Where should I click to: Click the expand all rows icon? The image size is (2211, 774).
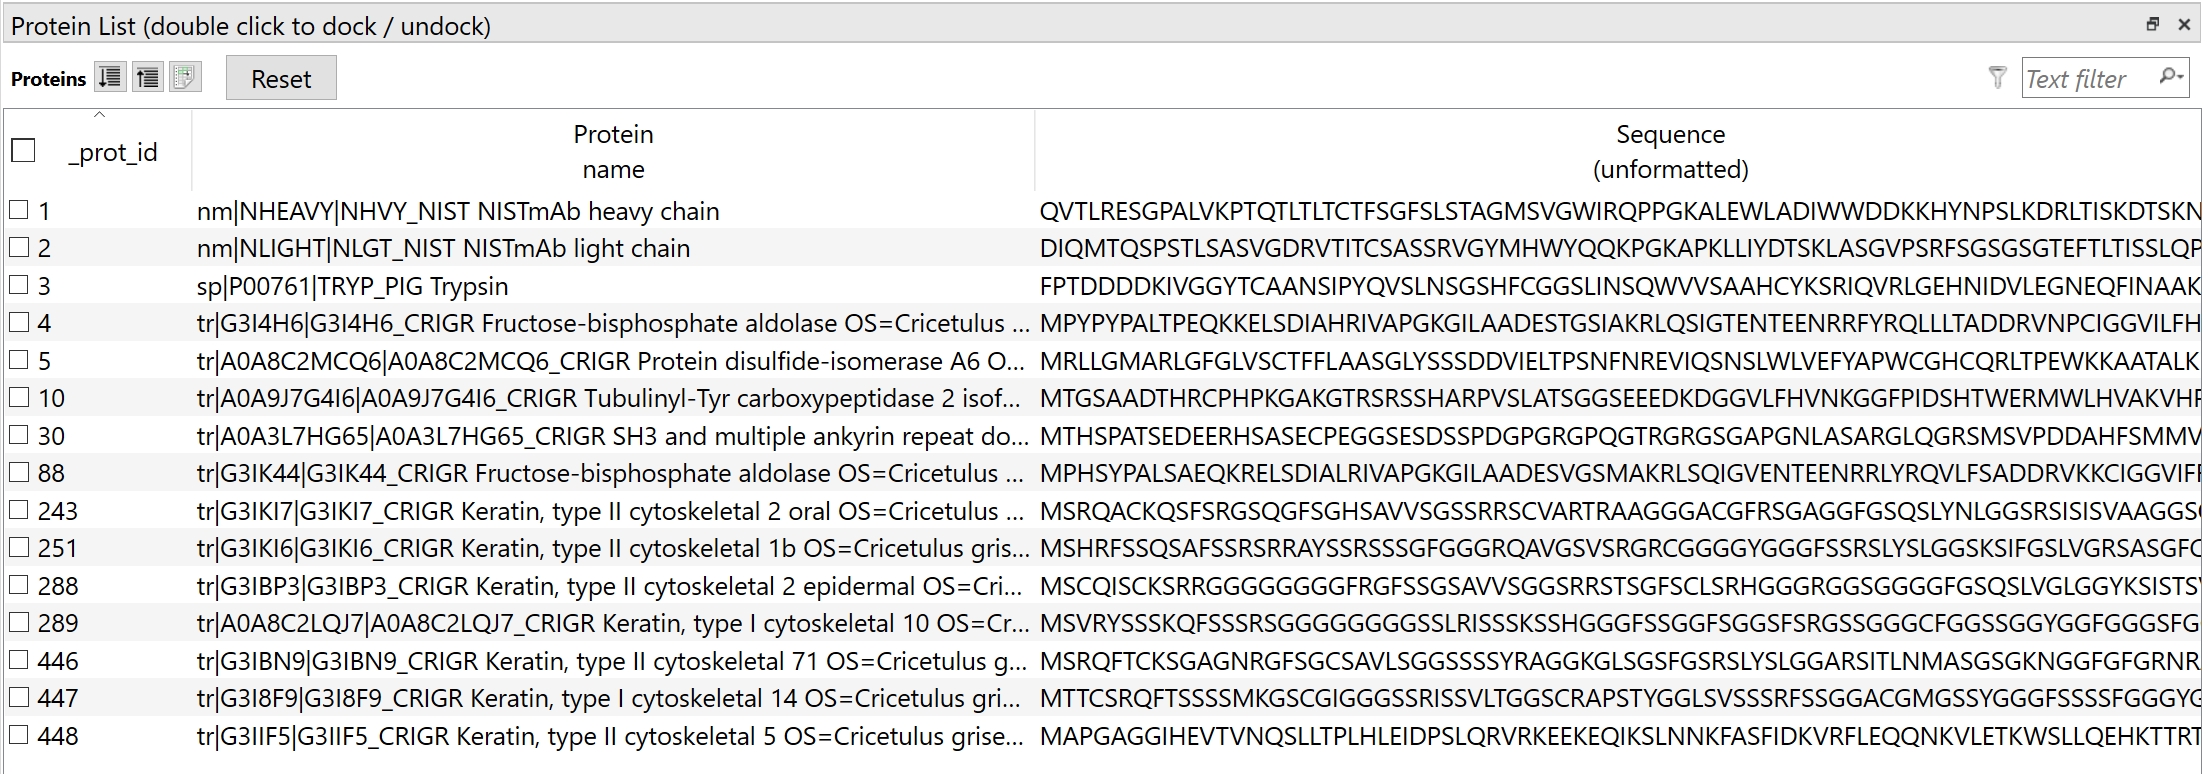pos(110,77)
